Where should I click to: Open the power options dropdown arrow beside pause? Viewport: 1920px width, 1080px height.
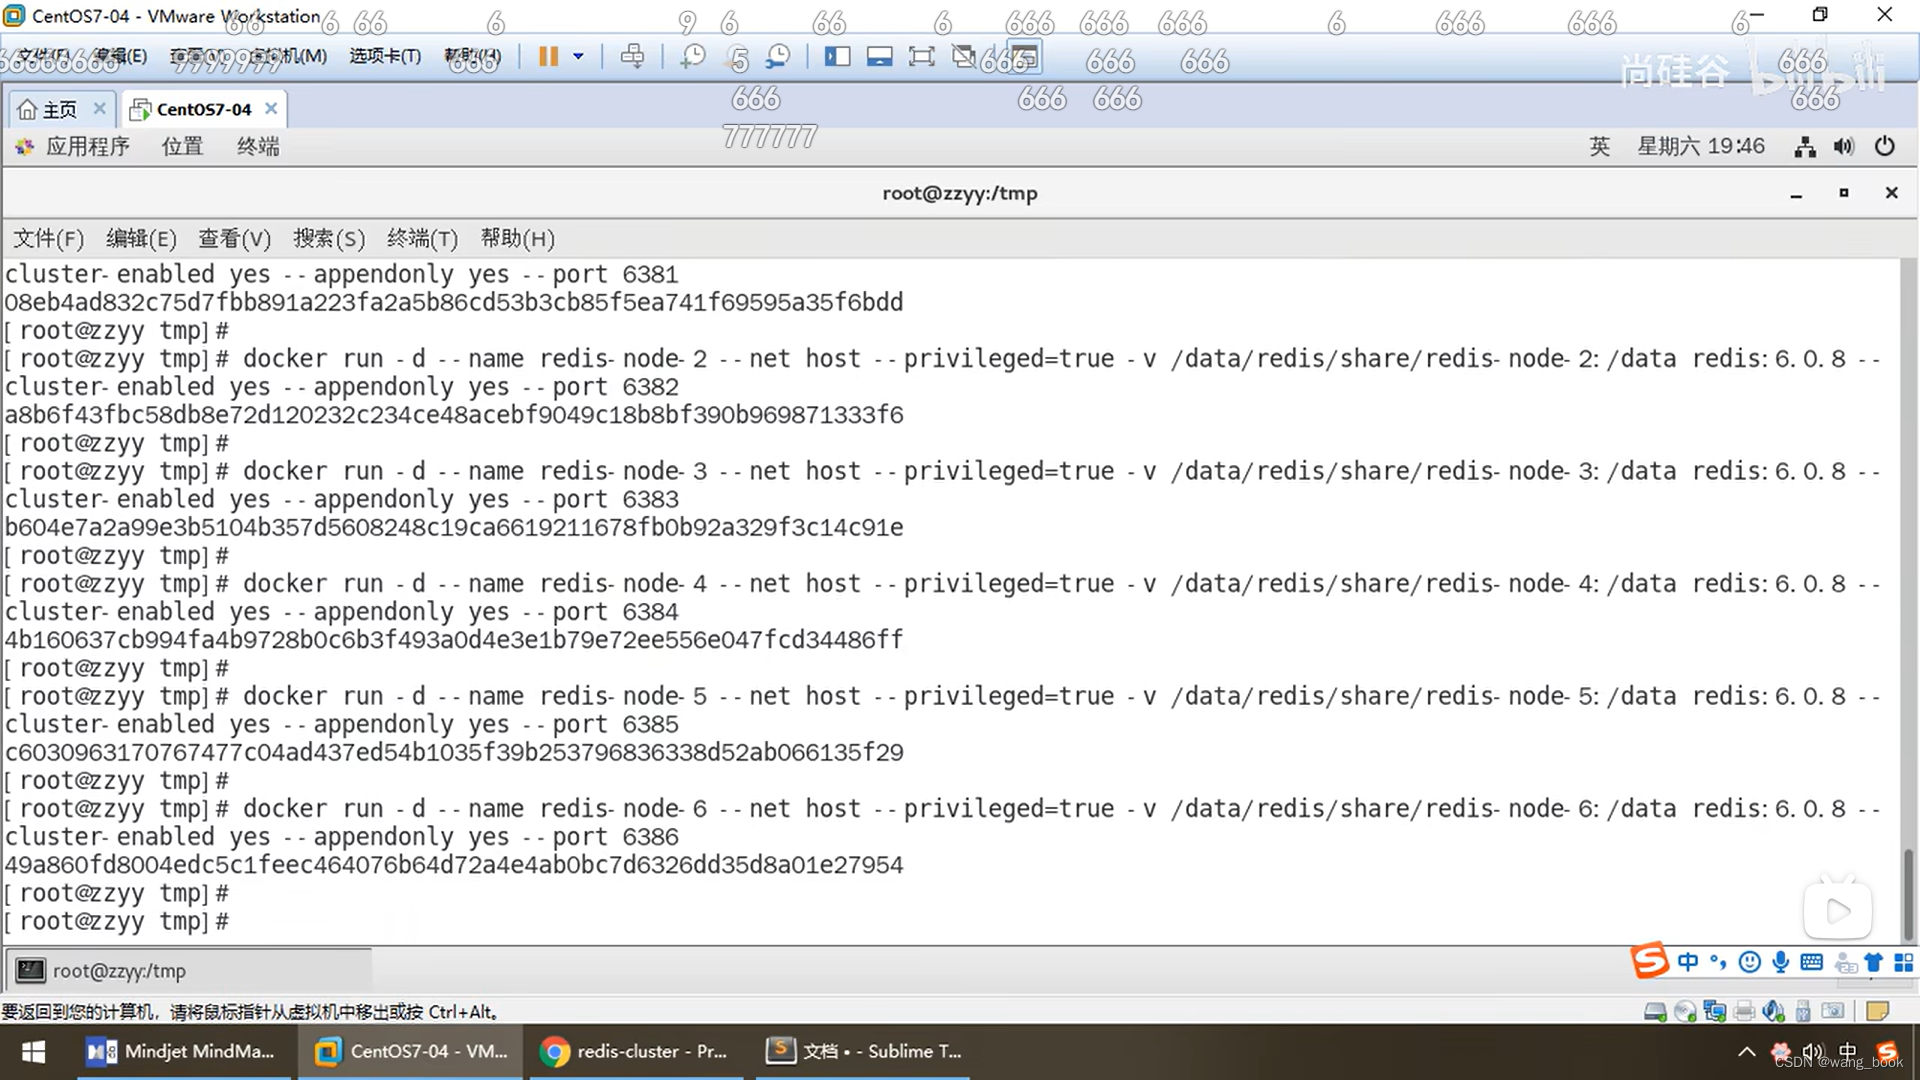tap(578, 57)
